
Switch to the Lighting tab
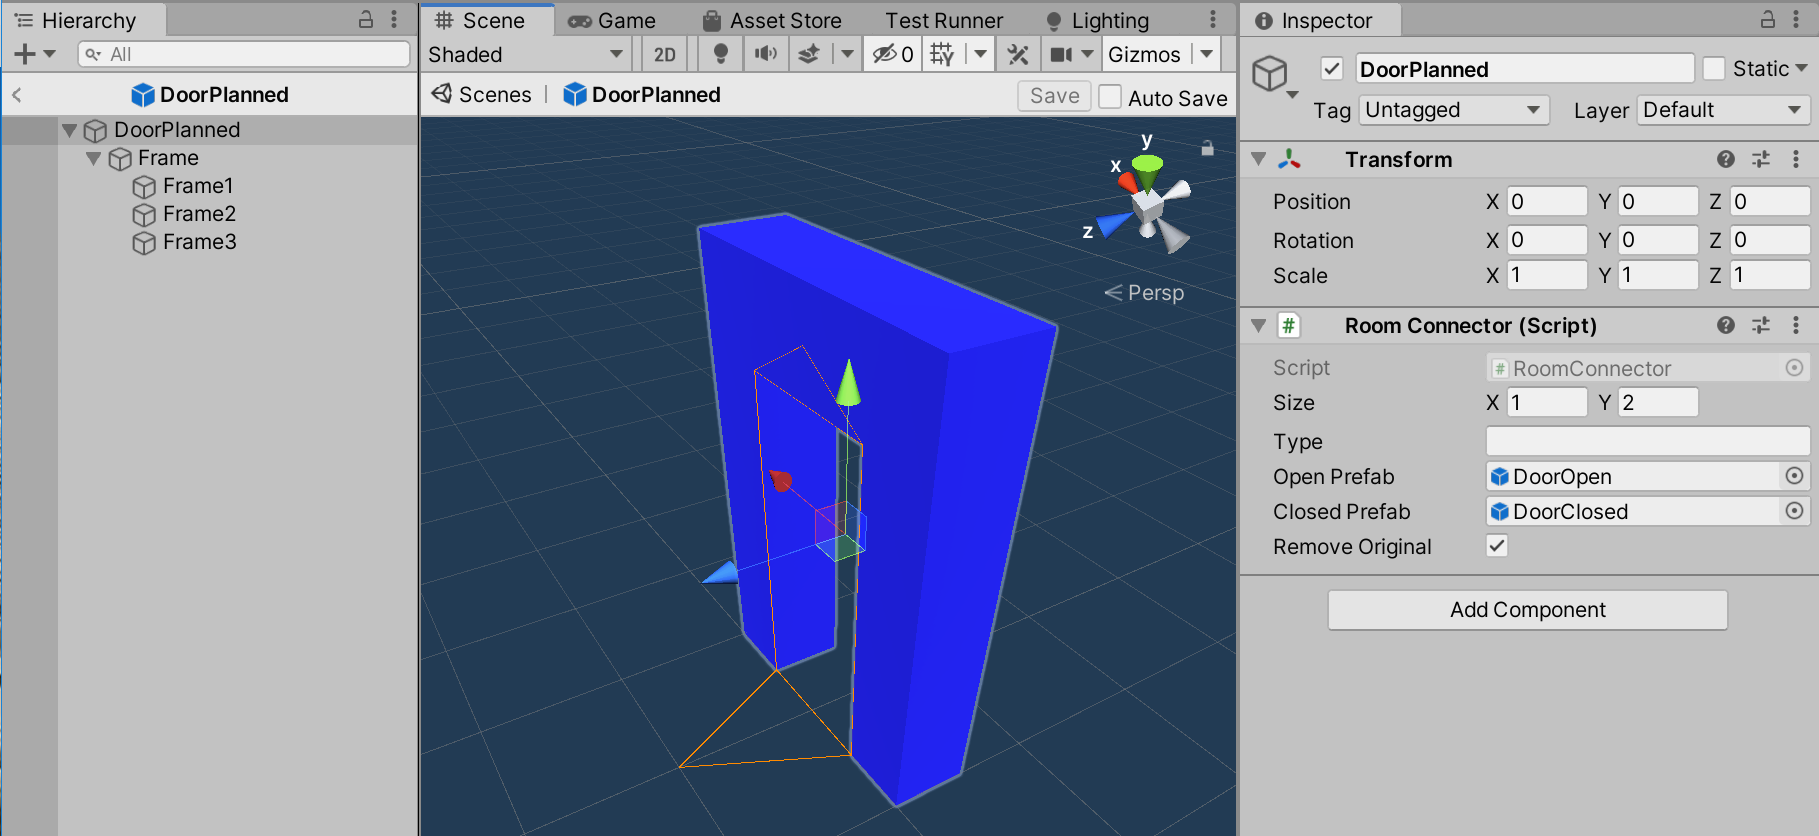1097,20
